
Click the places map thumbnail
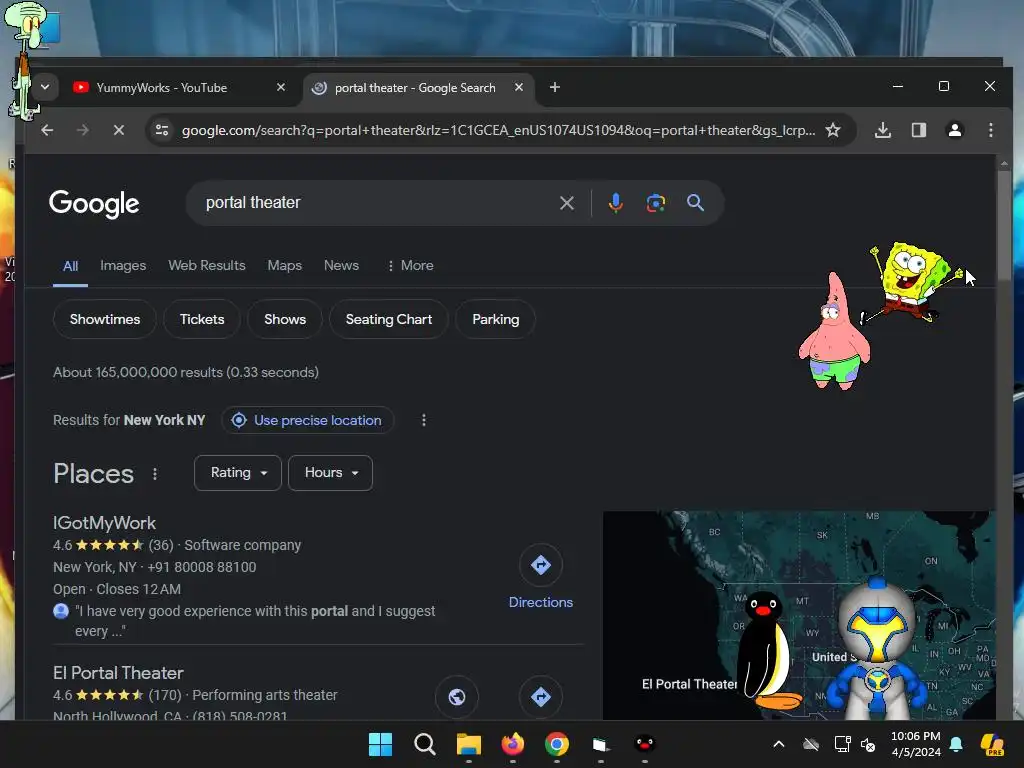tap(799, 615)
